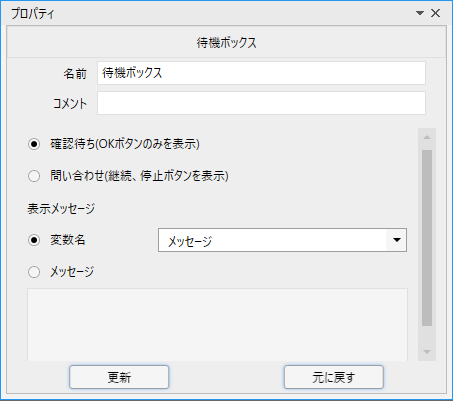Screen dimensions: 453x401
Task: Open the variable name メッセージ combo box
Action: [282, 240]
